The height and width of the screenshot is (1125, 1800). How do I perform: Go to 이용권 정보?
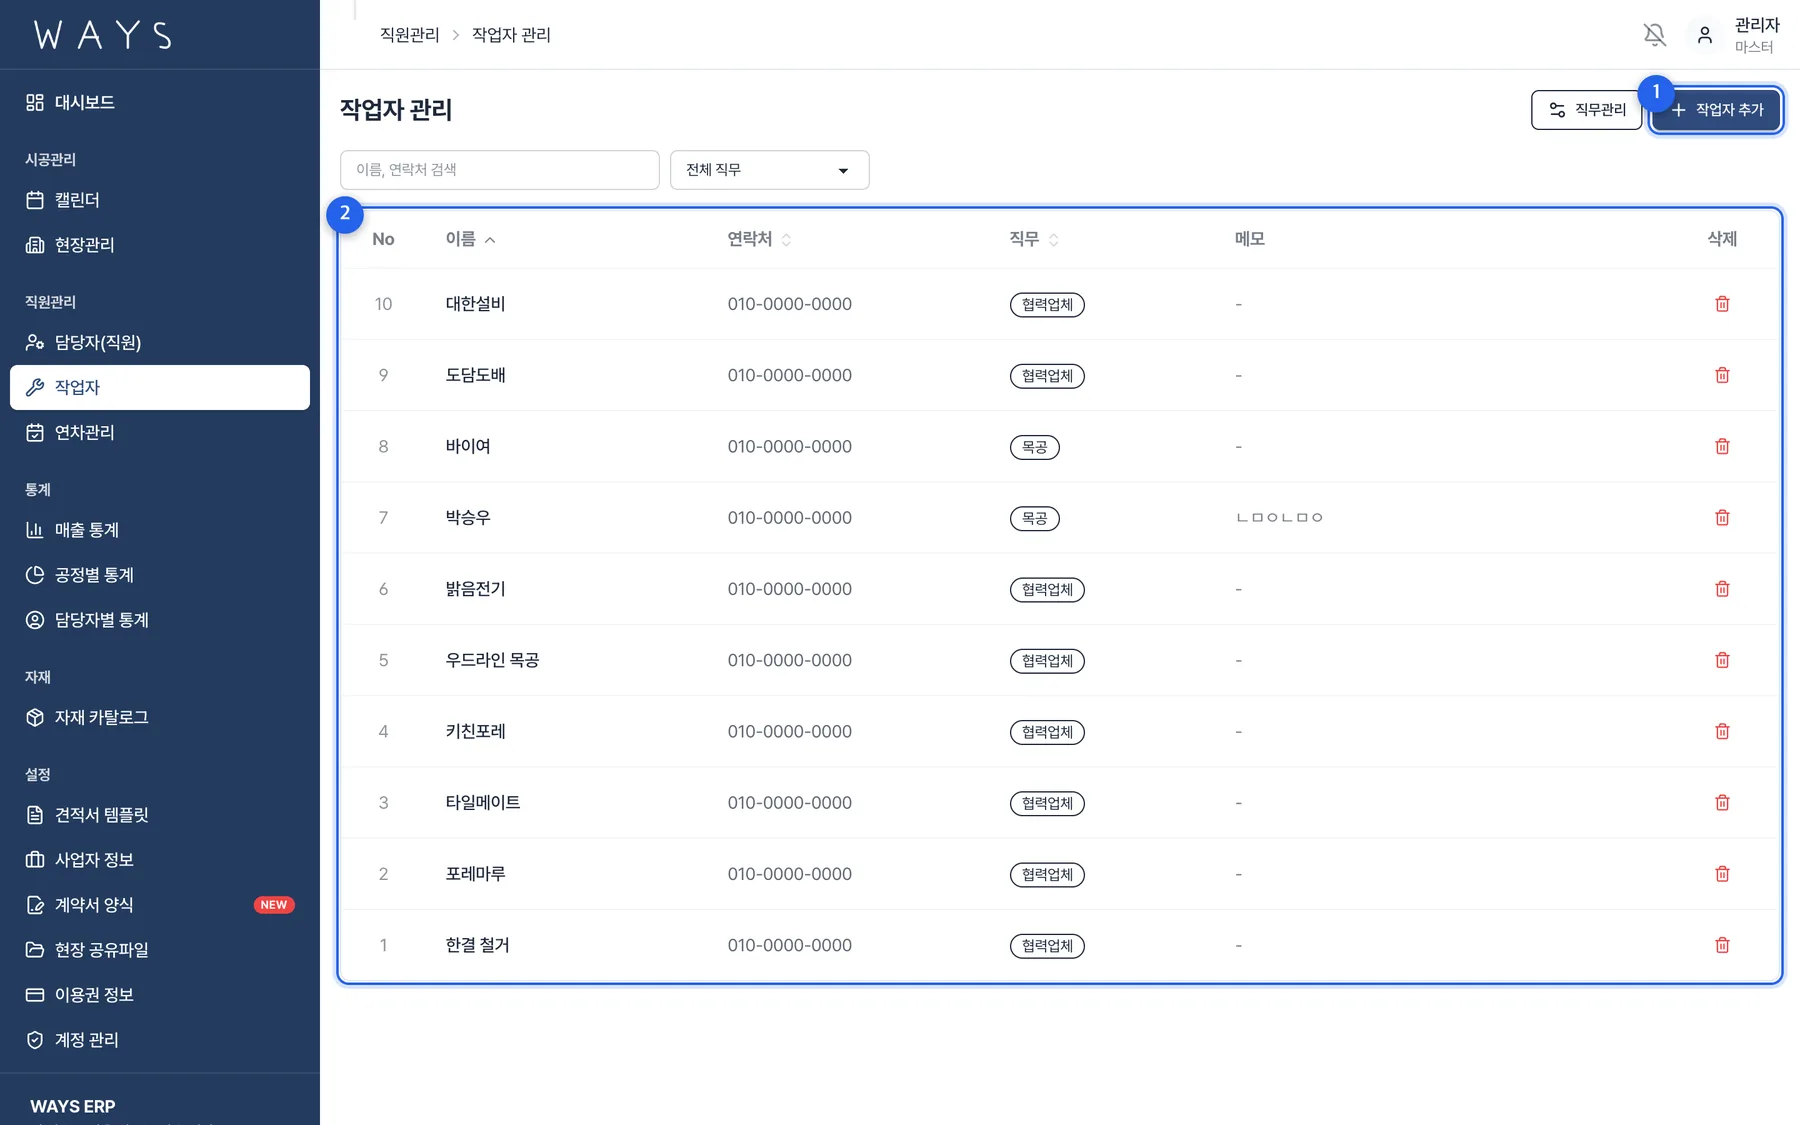tap(160, 995)
